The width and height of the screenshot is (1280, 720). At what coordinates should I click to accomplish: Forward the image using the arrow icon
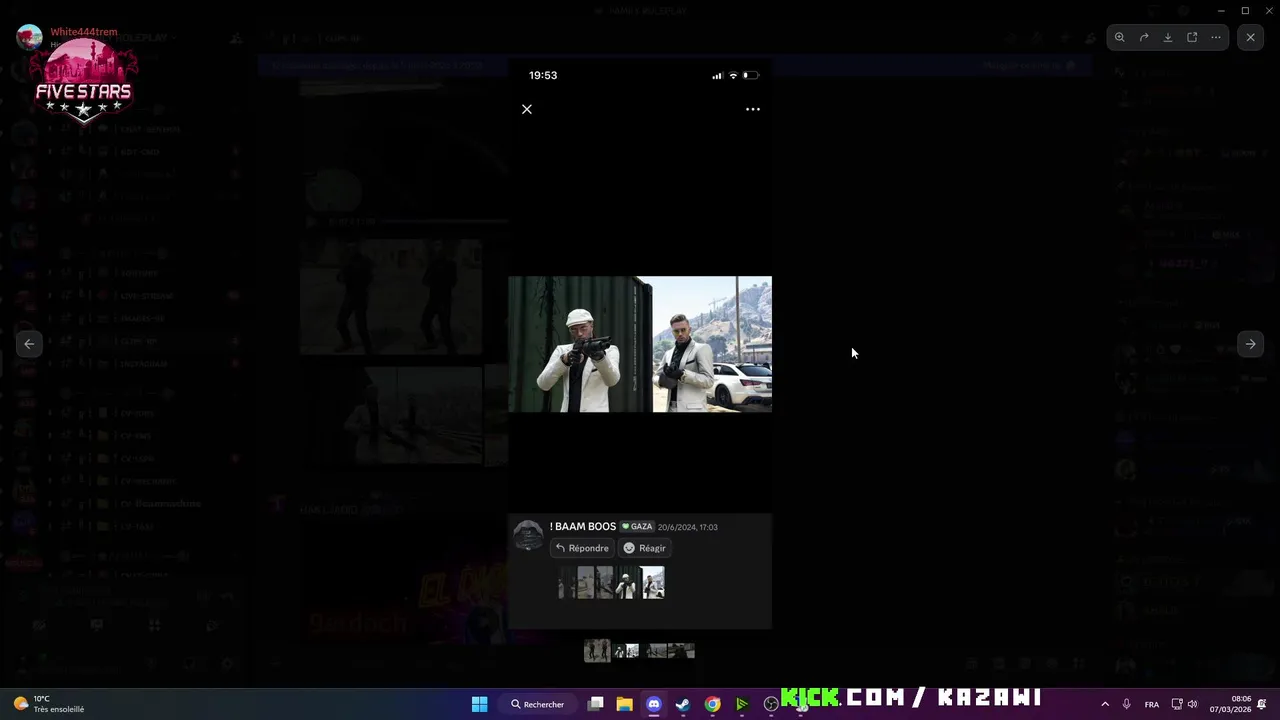(1144, 37)
